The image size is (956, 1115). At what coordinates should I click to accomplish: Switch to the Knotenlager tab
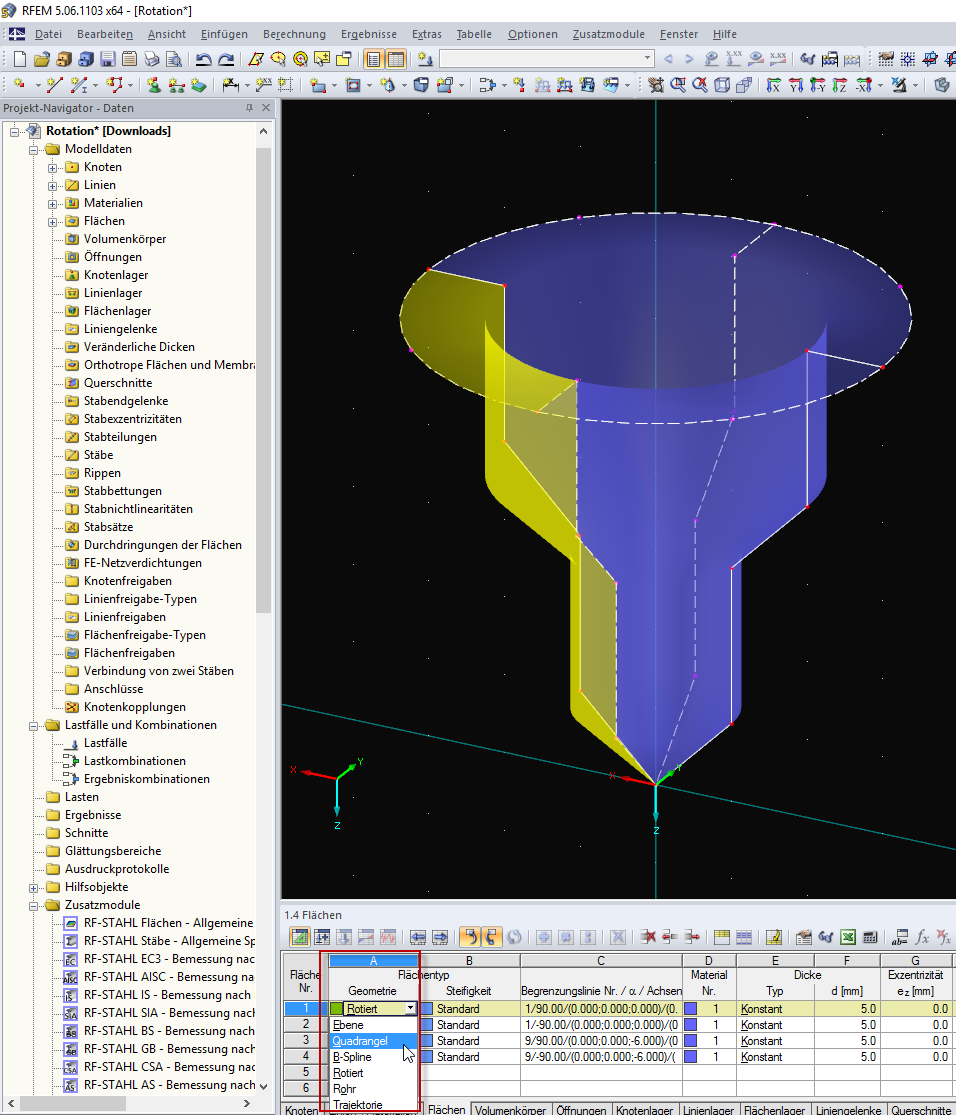pyautogui.click(x=644, y=1109)
